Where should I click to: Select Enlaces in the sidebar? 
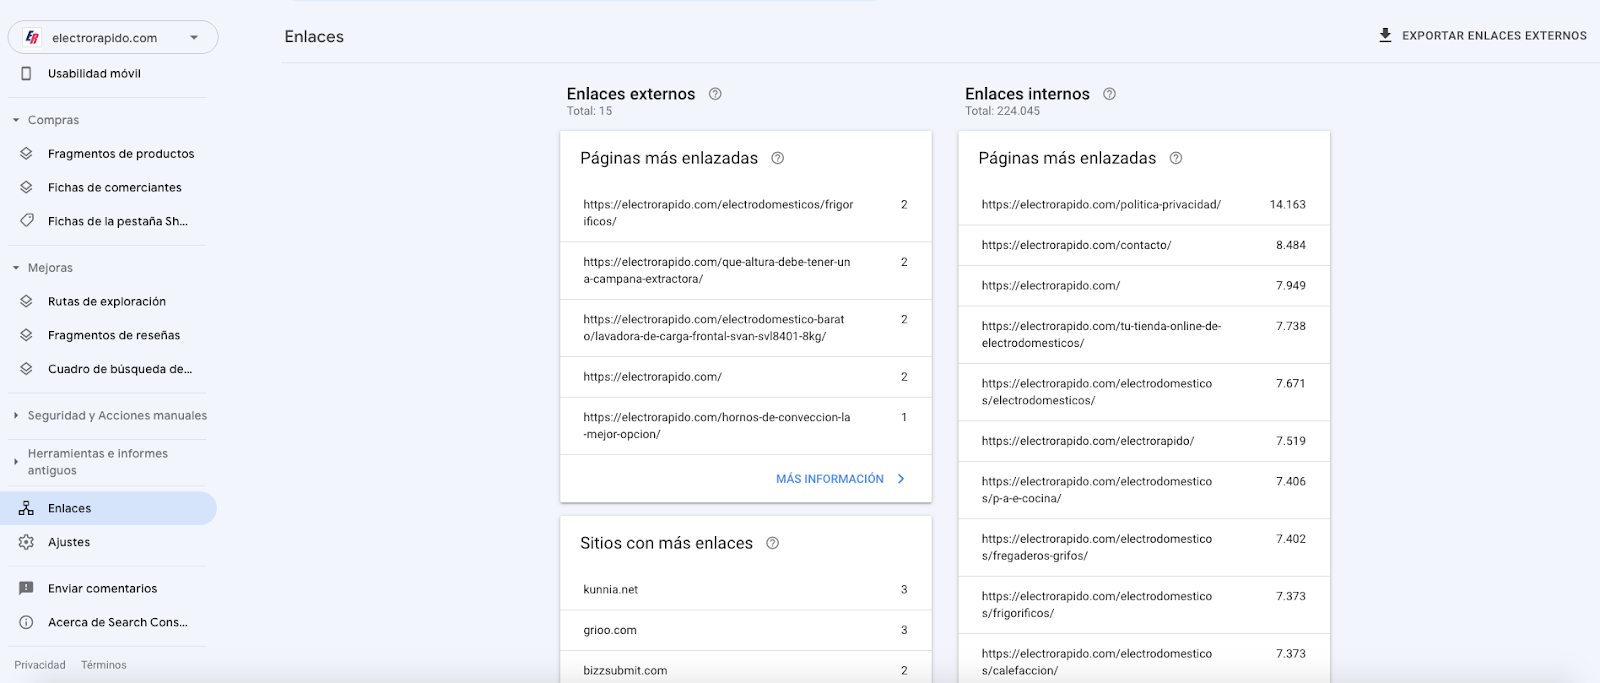(108, 508)
